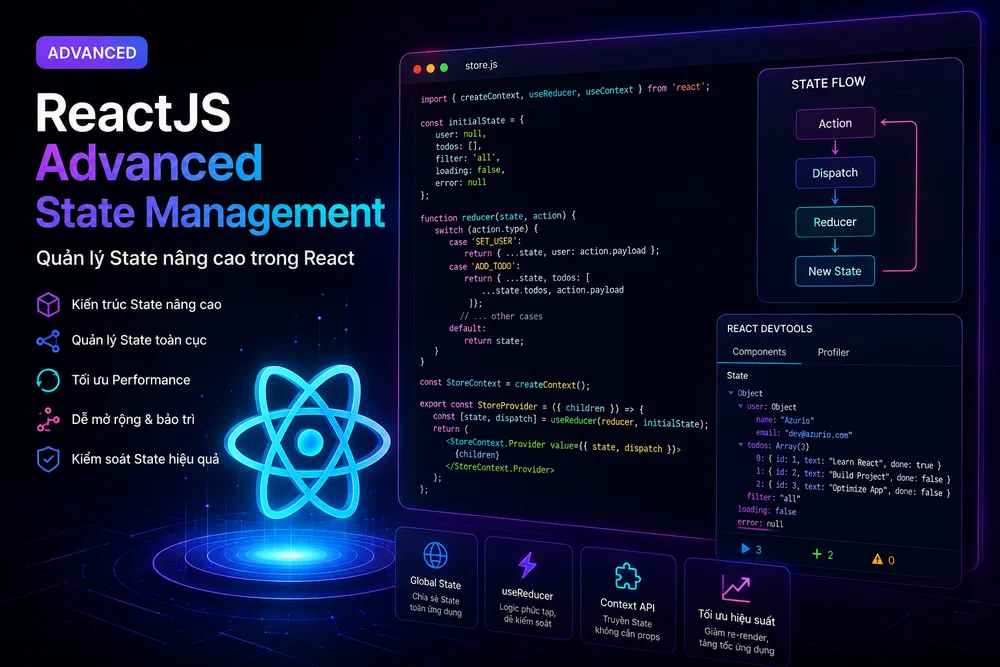This screenshot has height=667, width=1000.
Task: Click the error: null state entry in DevTools
Action: click(760, 524)
